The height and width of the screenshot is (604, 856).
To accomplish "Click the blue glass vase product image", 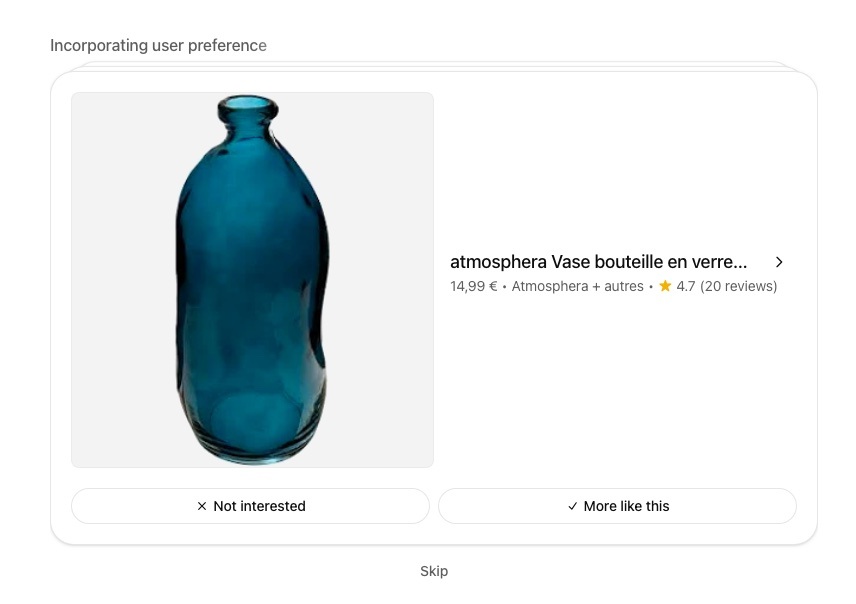I will coord(252,280).
